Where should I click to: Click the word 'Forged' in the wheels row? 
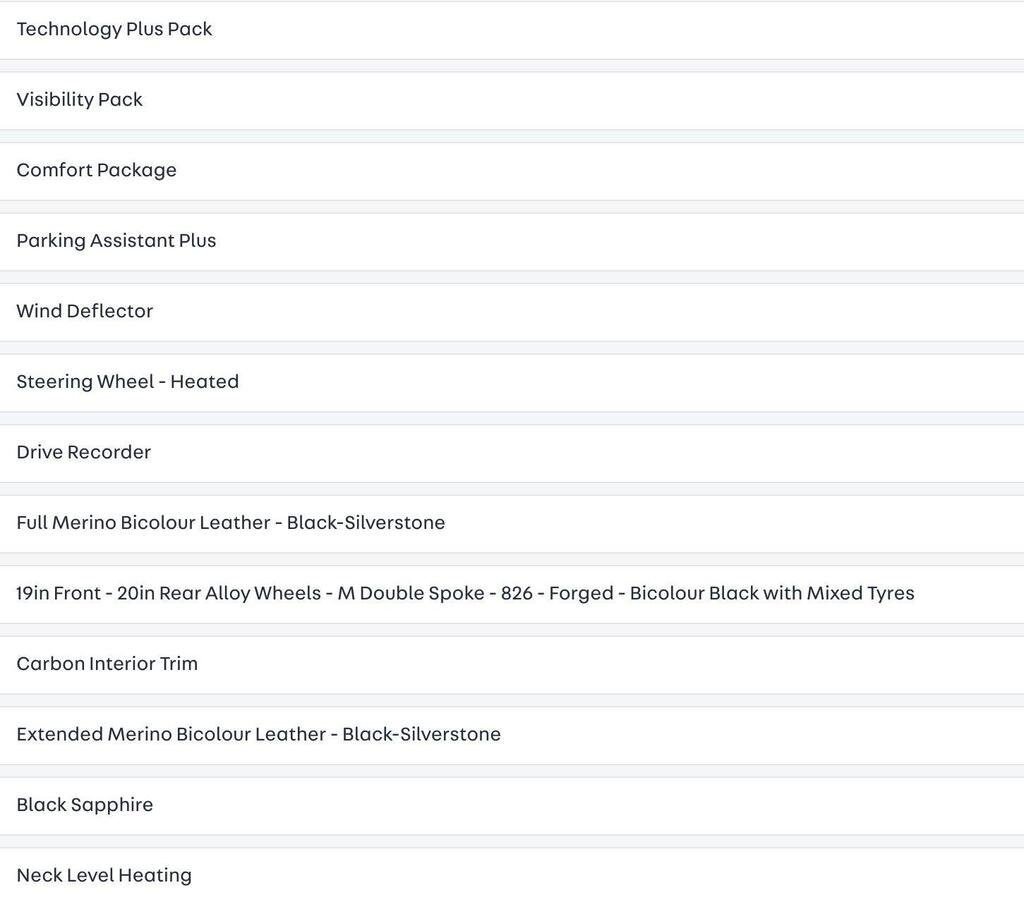point(581,593)
